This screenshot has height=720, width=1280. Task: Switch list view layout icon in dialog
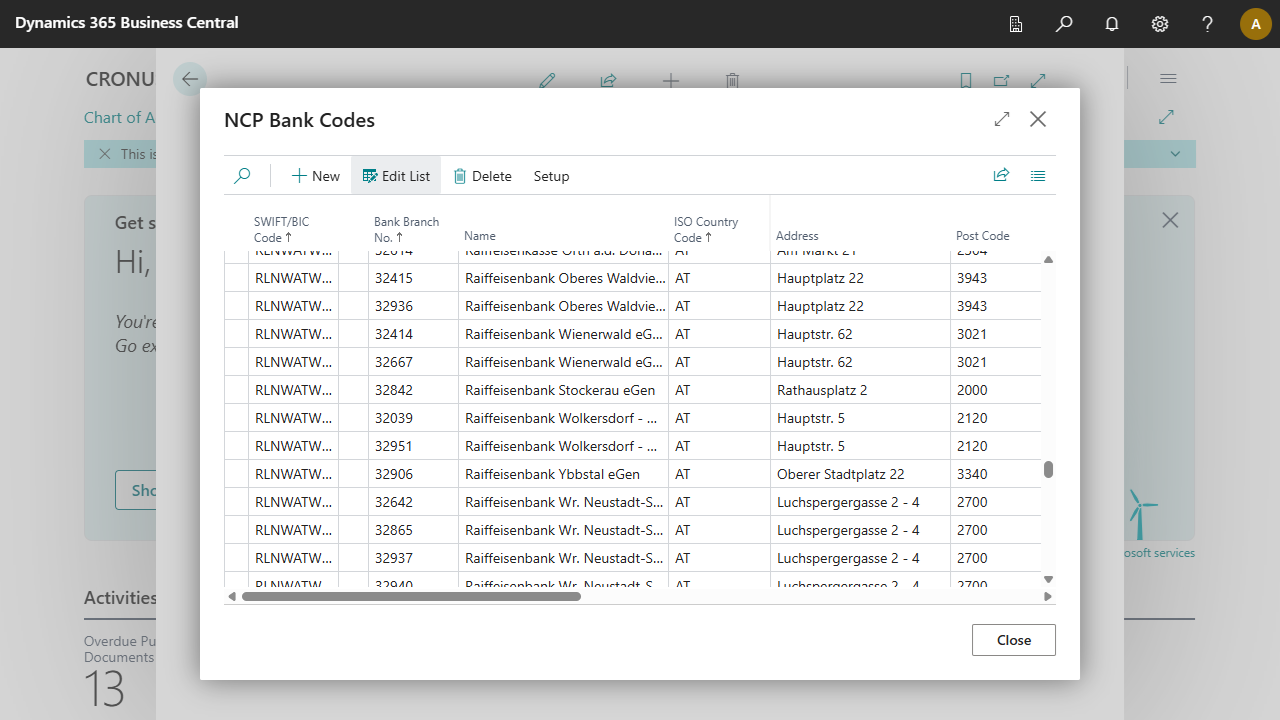point(1038,176)
